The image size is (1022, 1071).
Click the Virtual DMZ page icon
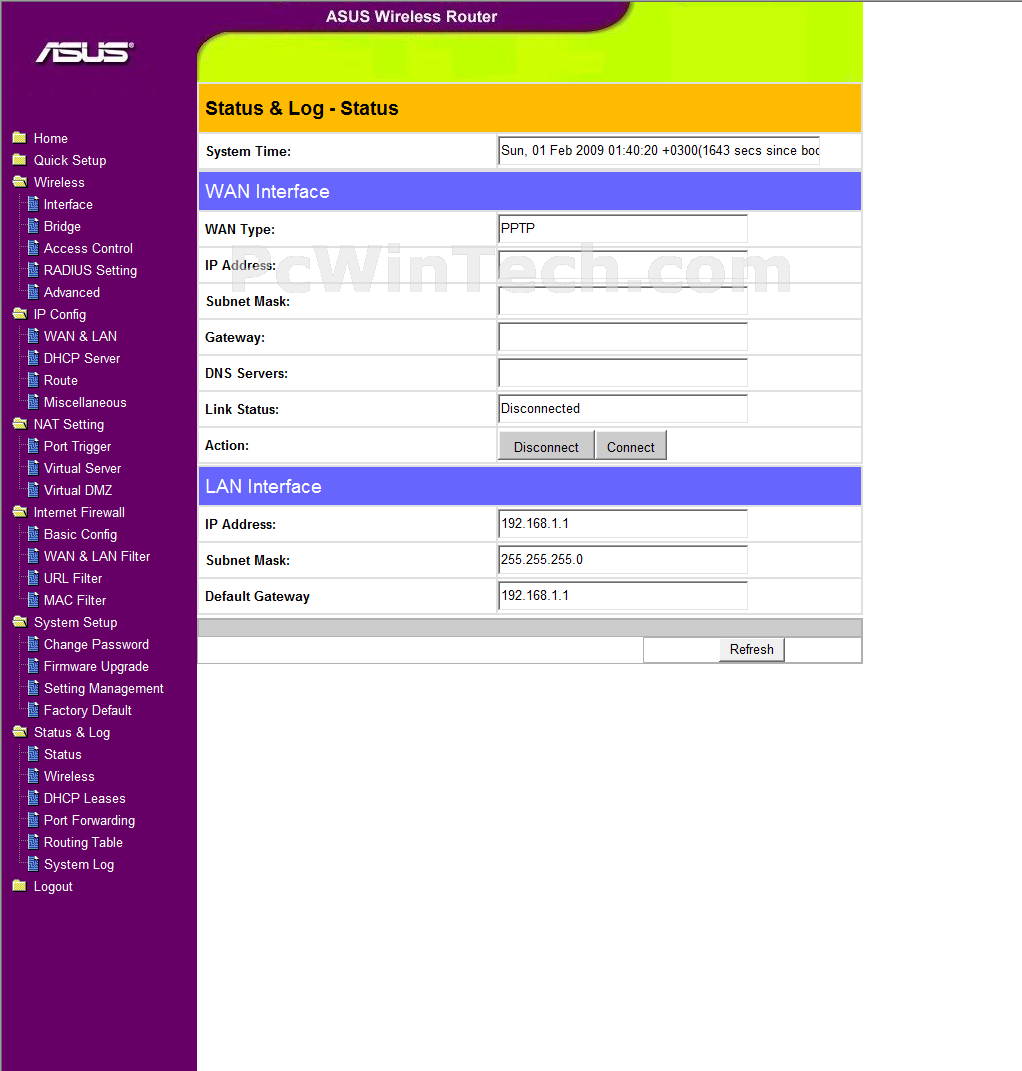click(x=33, y=490)
